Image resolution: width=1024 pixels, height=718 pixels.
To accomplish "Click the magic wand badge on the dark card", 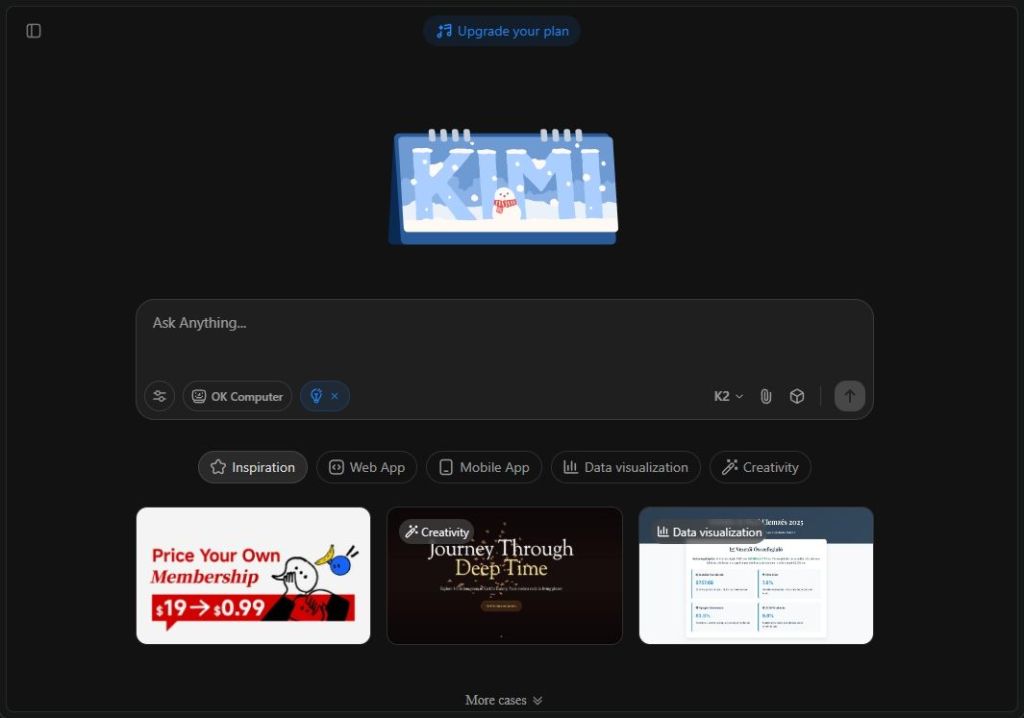I will [x=414, y=531].
